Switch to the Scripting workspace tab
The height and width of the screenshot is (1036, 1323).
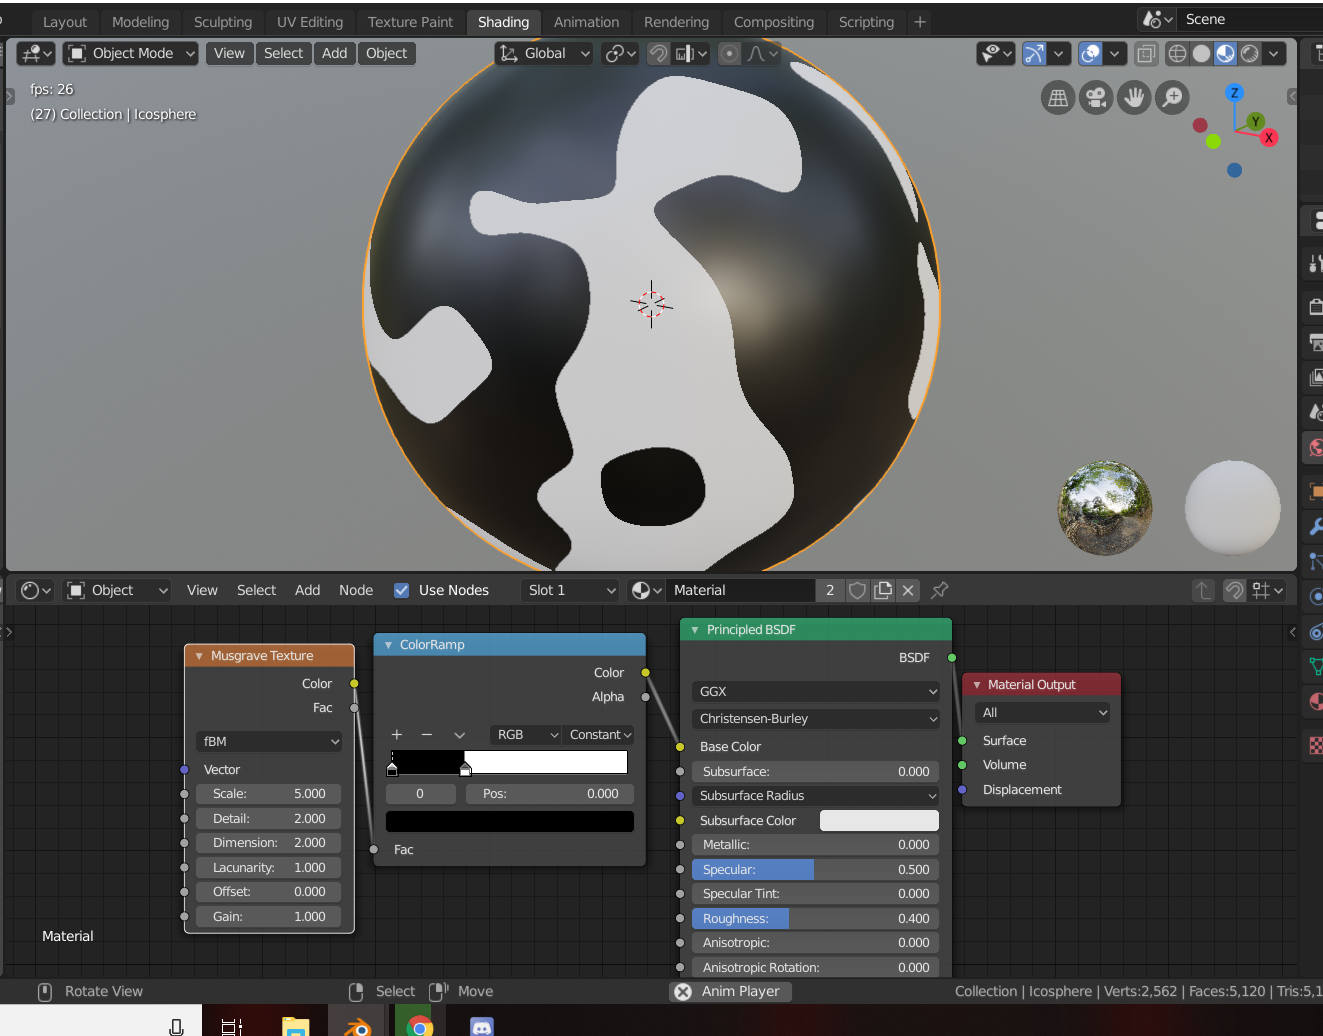point(866,22)
